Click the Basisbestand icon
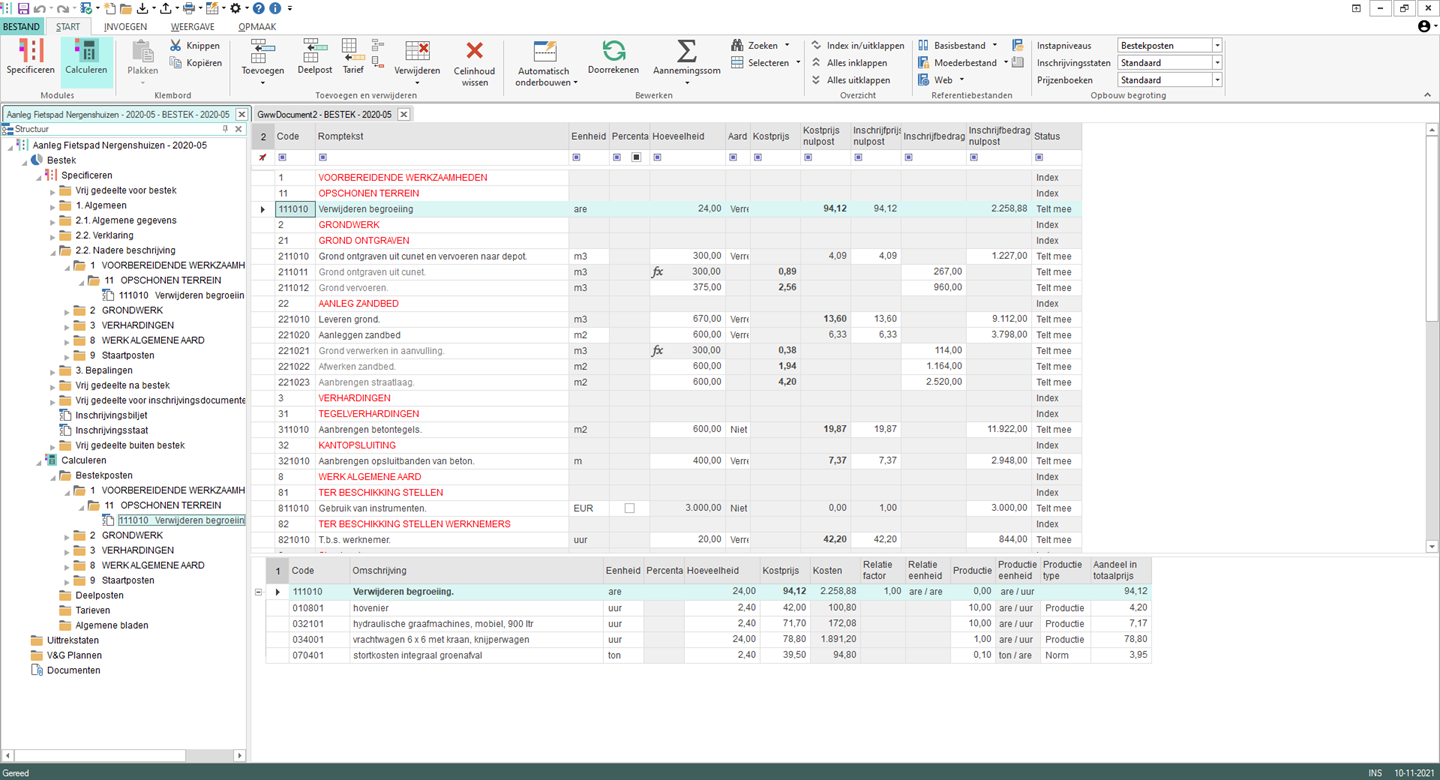Image resolution: width=1440 pixels, height=780 pixels. click(x=923, y=45)
